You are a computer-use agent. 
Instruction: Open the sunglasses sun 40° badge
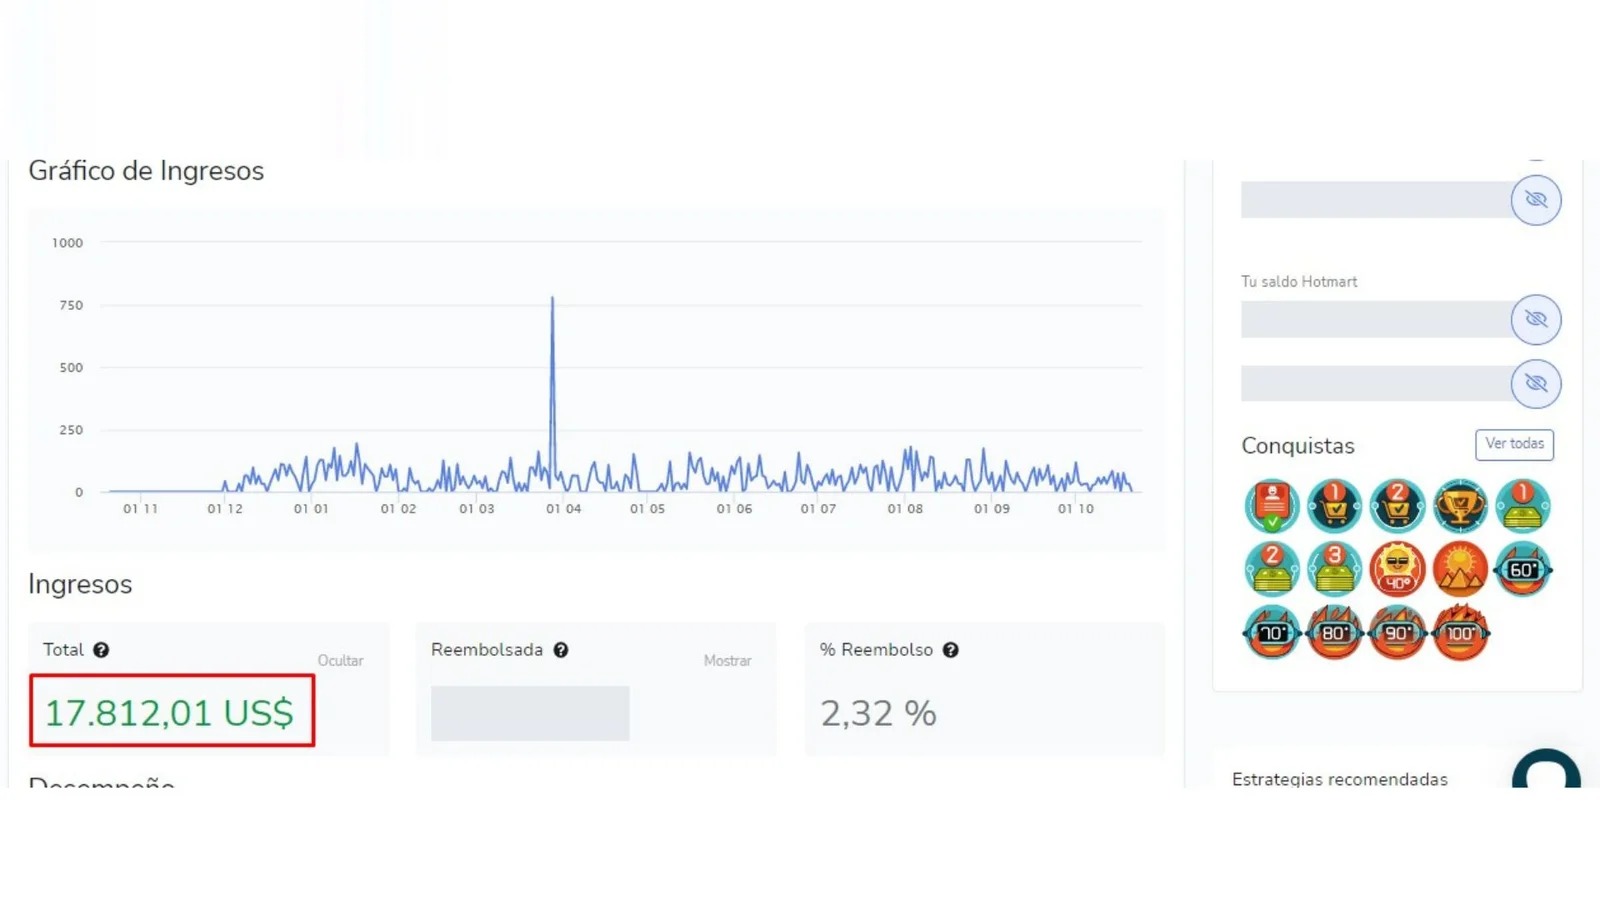[x=1397, y=569]
